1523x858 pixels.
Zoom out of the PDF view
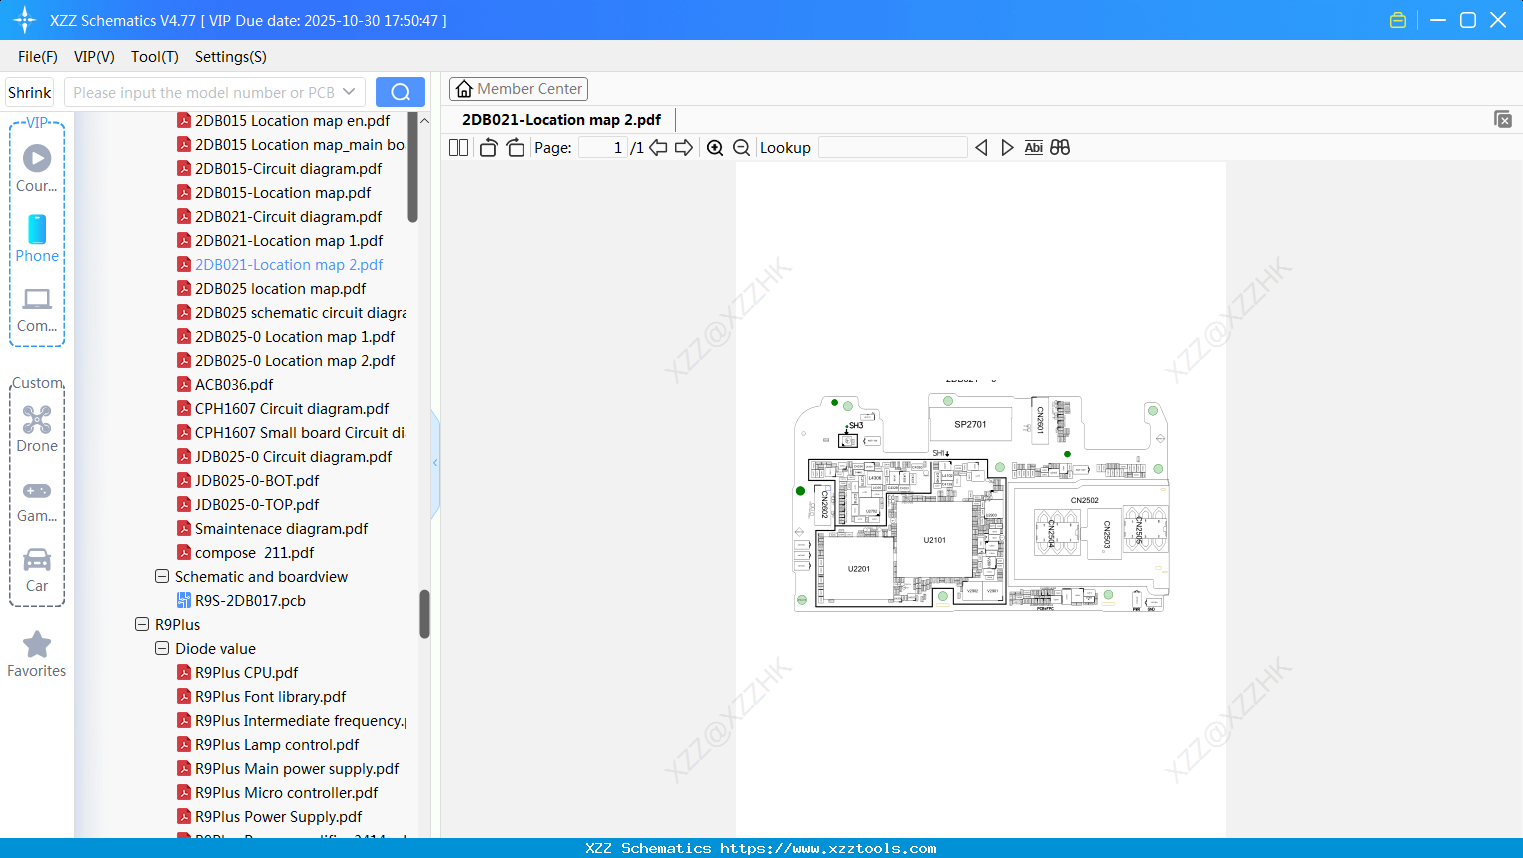click(741, 147)
